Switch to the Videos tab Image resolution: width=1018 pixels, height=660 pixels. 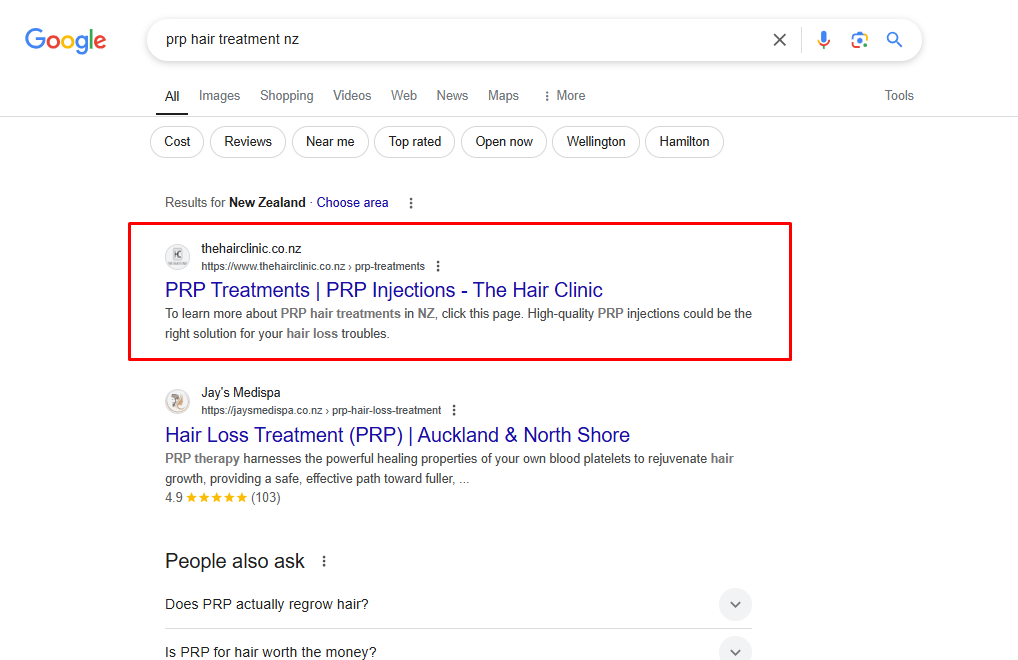click(x=352, y=96)
